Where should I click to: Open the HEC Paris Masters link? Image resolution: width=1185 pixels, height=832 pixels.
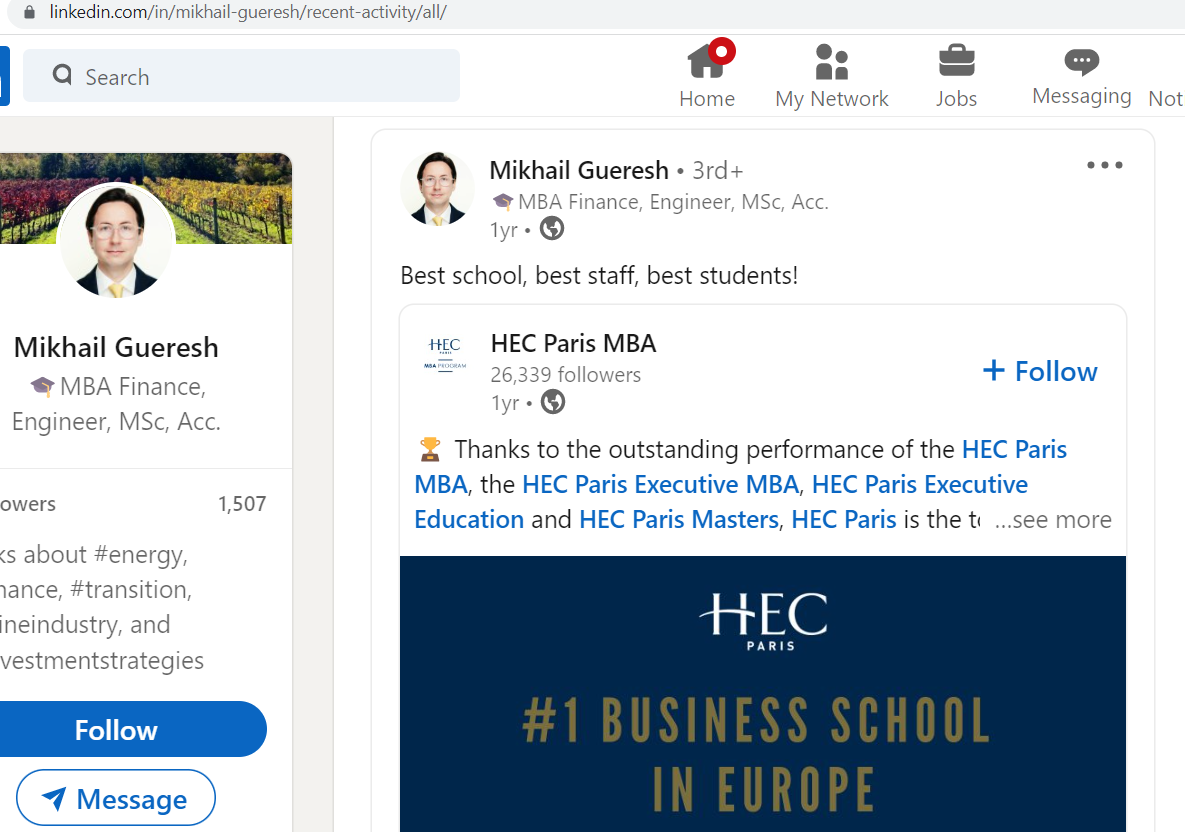679,520
